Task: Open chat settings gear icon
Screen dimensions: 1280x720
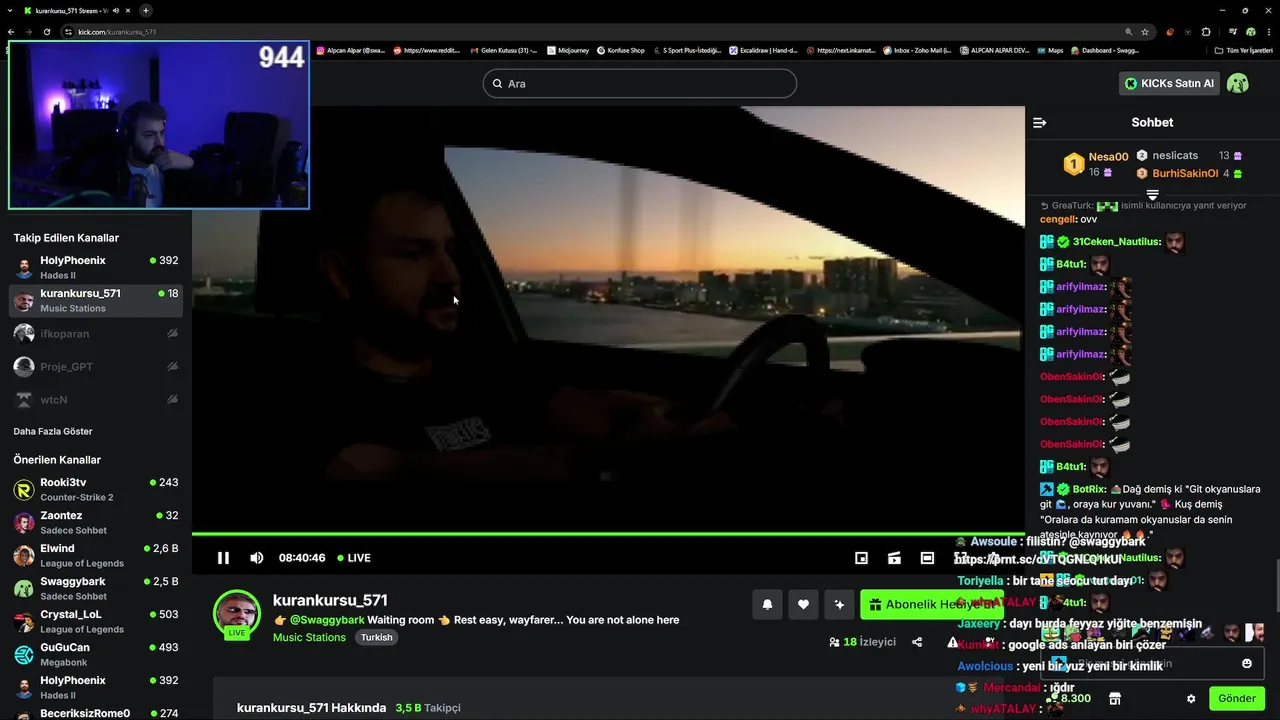Action: click(1191, 699)
